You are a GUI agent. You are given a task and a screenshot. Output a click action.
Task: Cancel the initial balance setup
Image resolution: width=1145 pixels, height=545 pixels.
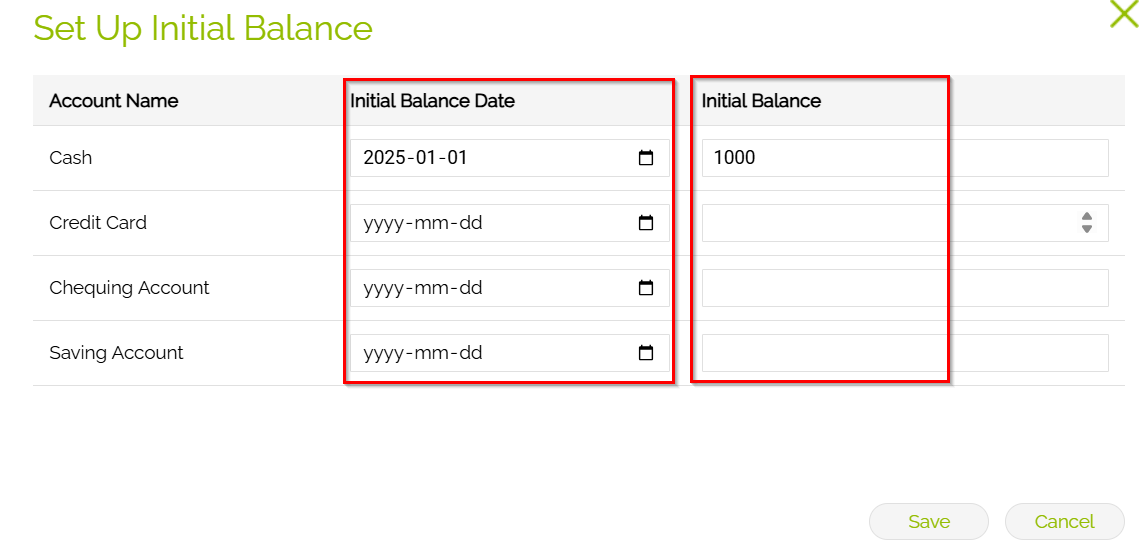pyautogui.click(x=1064, y=521)
